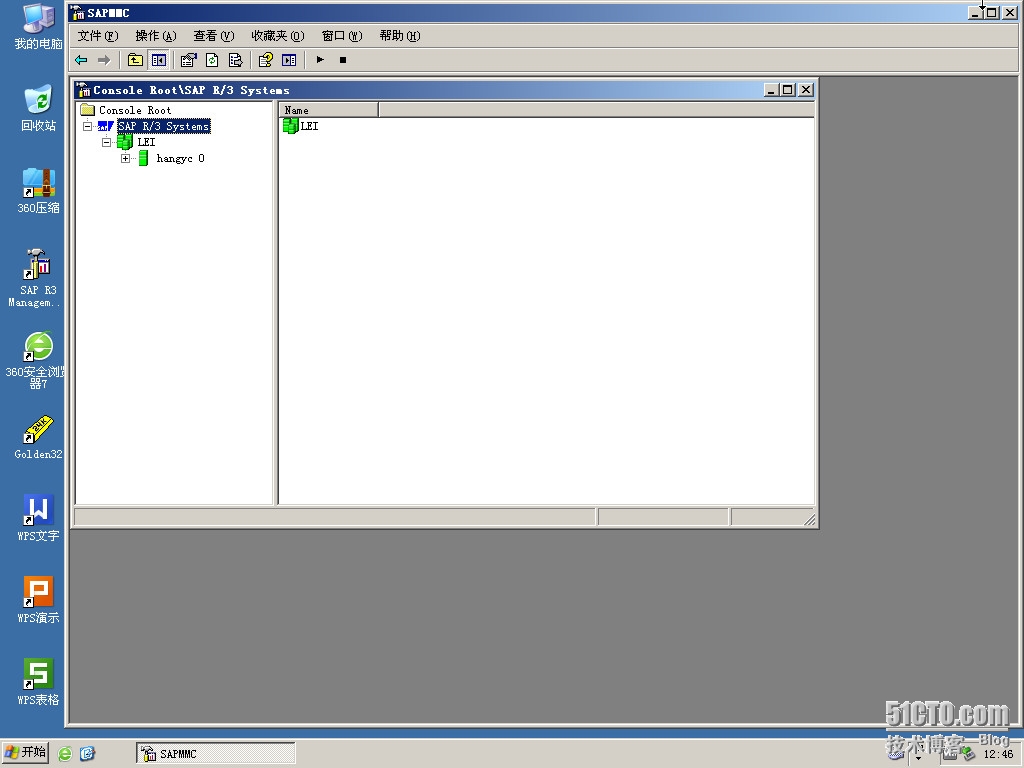Maximize the Console Root child window

tap(788, 89)
